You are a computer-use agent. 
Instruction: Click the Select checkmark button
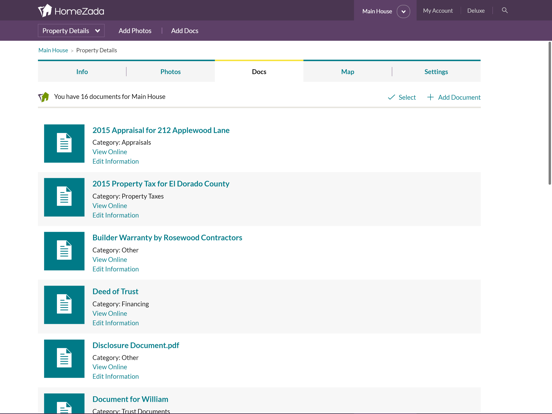click(402, 97)
